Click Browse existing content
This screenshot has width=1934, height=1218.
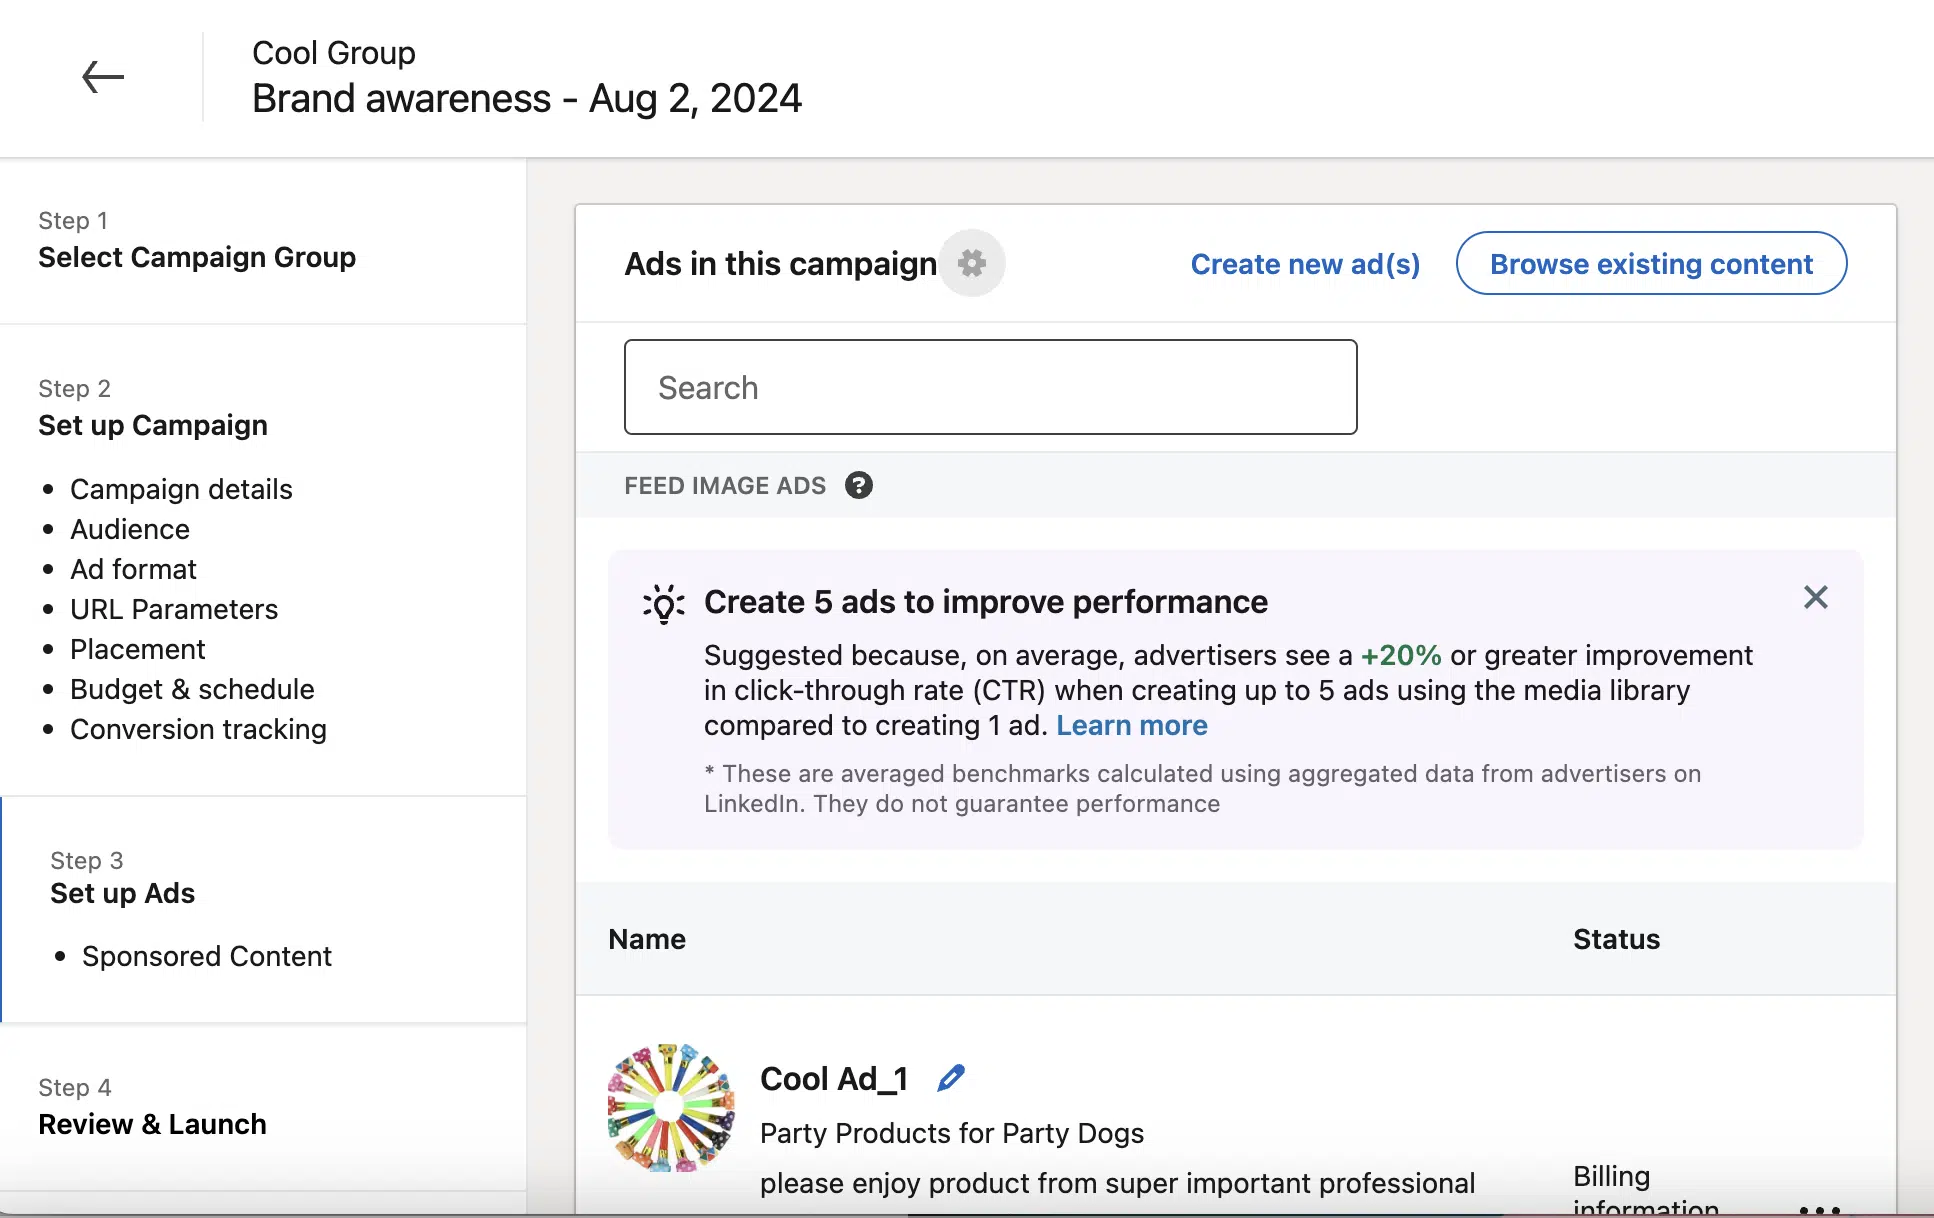click(x=1652, y=263)
